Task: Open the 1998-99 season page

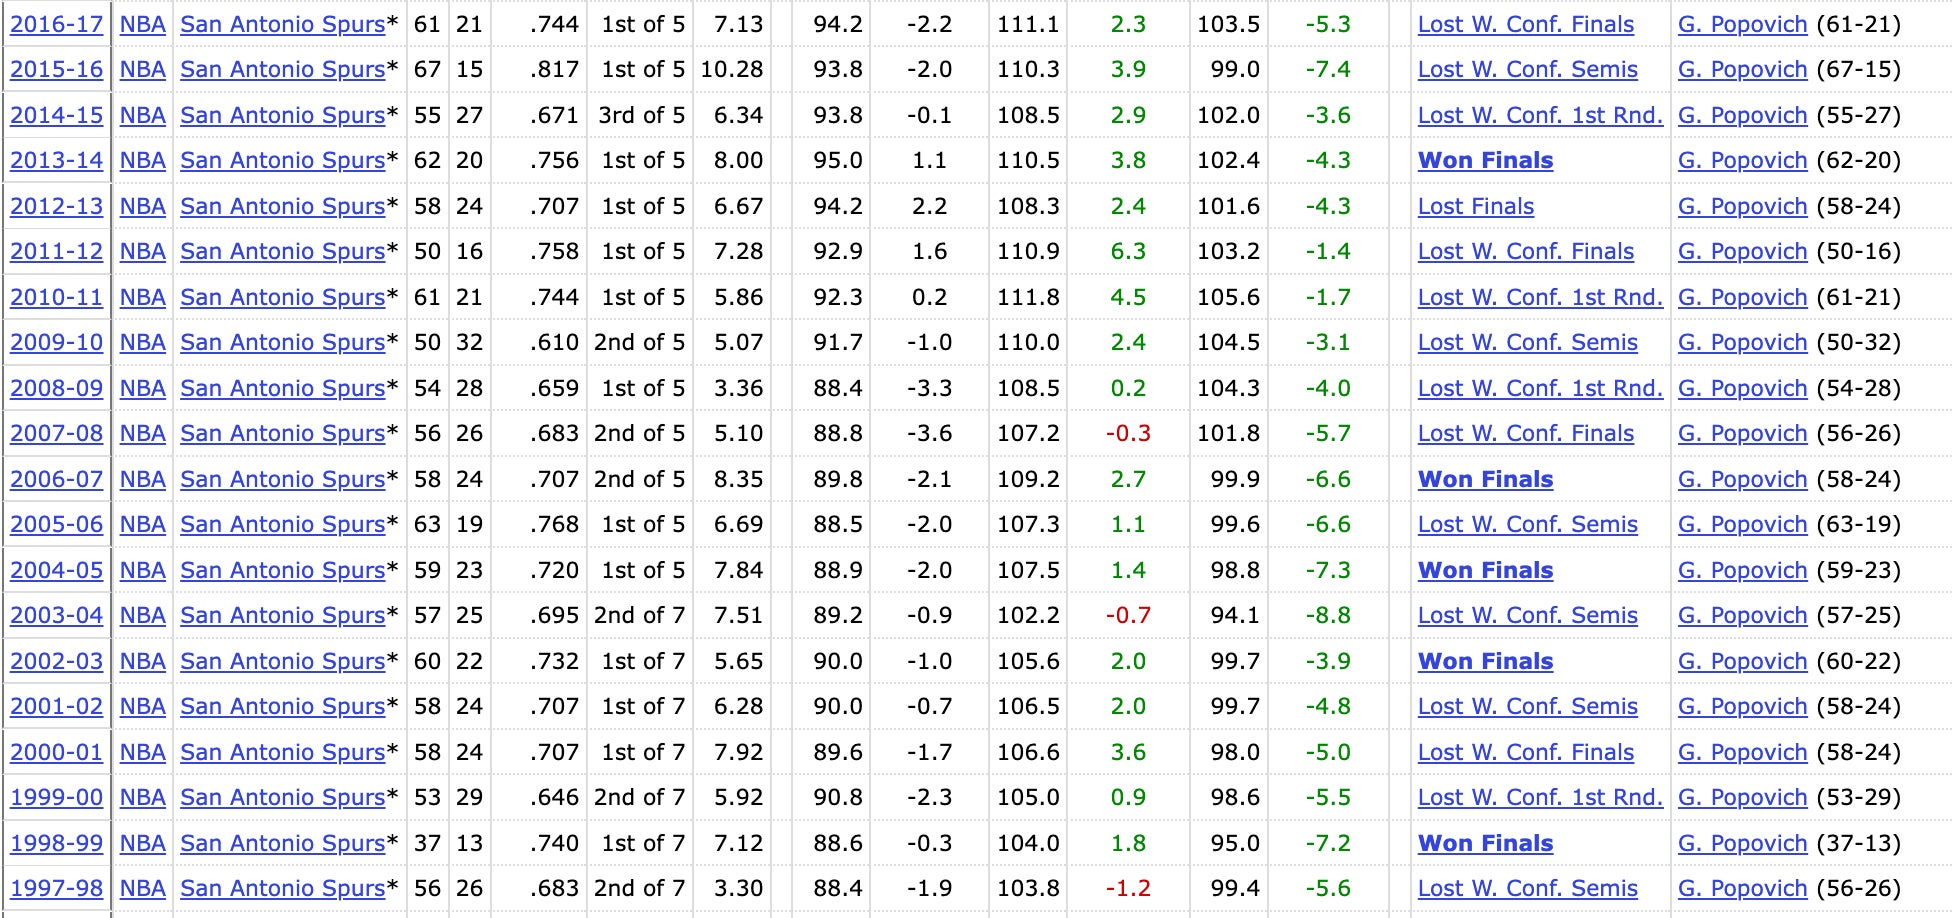Action: click(x=56, y=843)
